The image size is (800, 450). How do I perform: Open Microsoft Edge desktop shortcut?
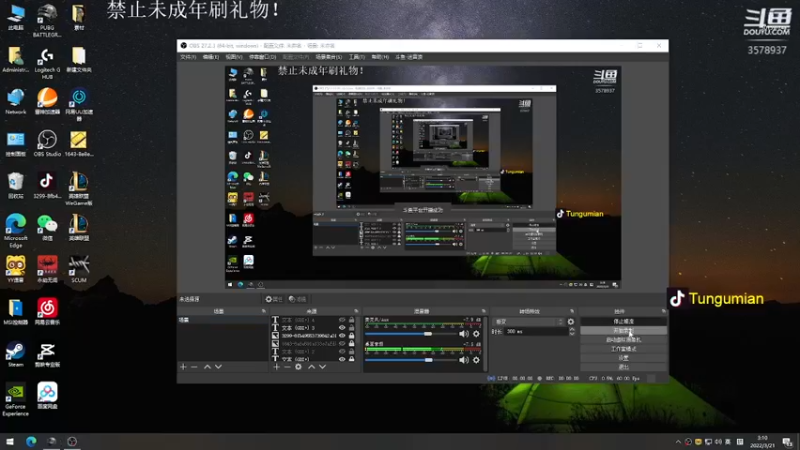(16, 231)
